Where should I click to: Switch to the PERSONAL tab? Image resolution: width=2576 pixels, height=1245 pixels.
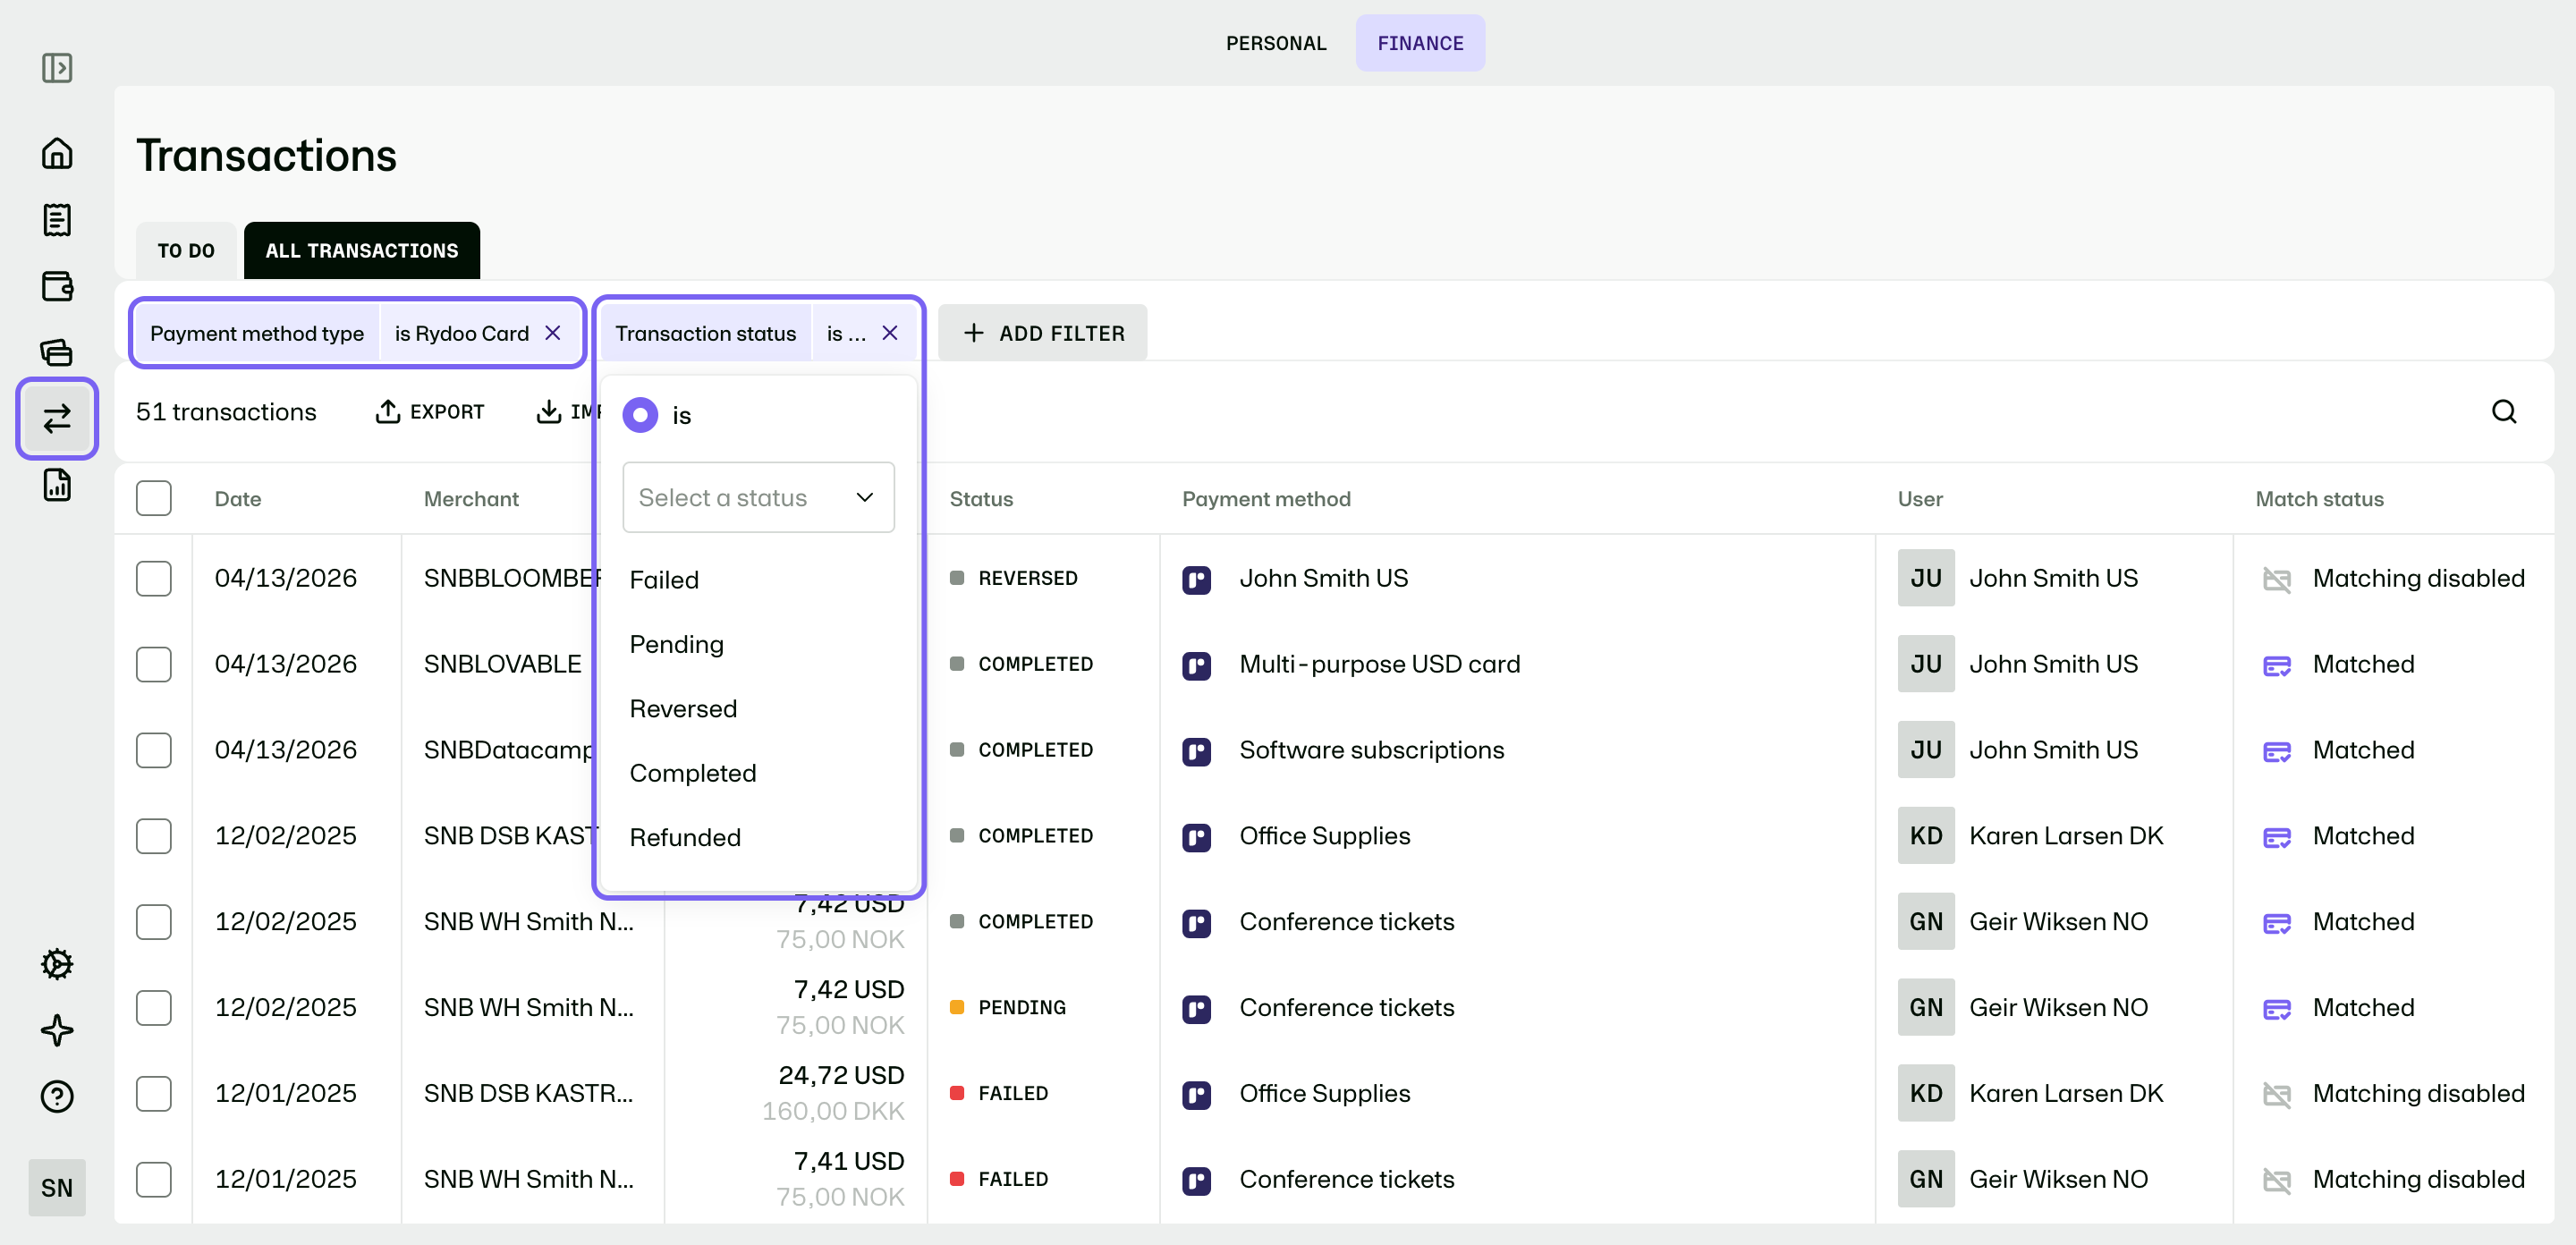point(1276,43)
